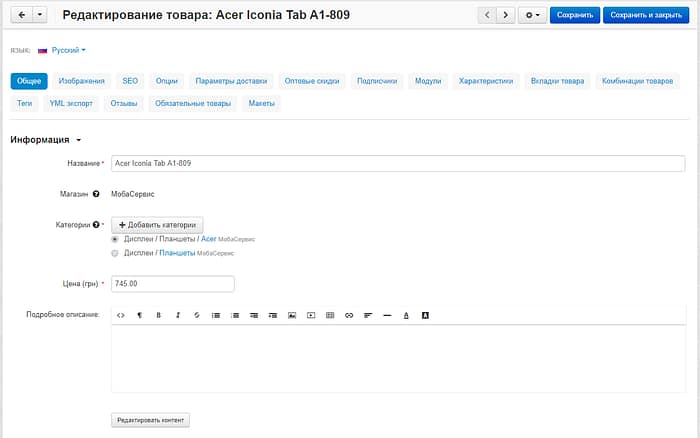Open the gear settings dropdown

coord(534,15)
